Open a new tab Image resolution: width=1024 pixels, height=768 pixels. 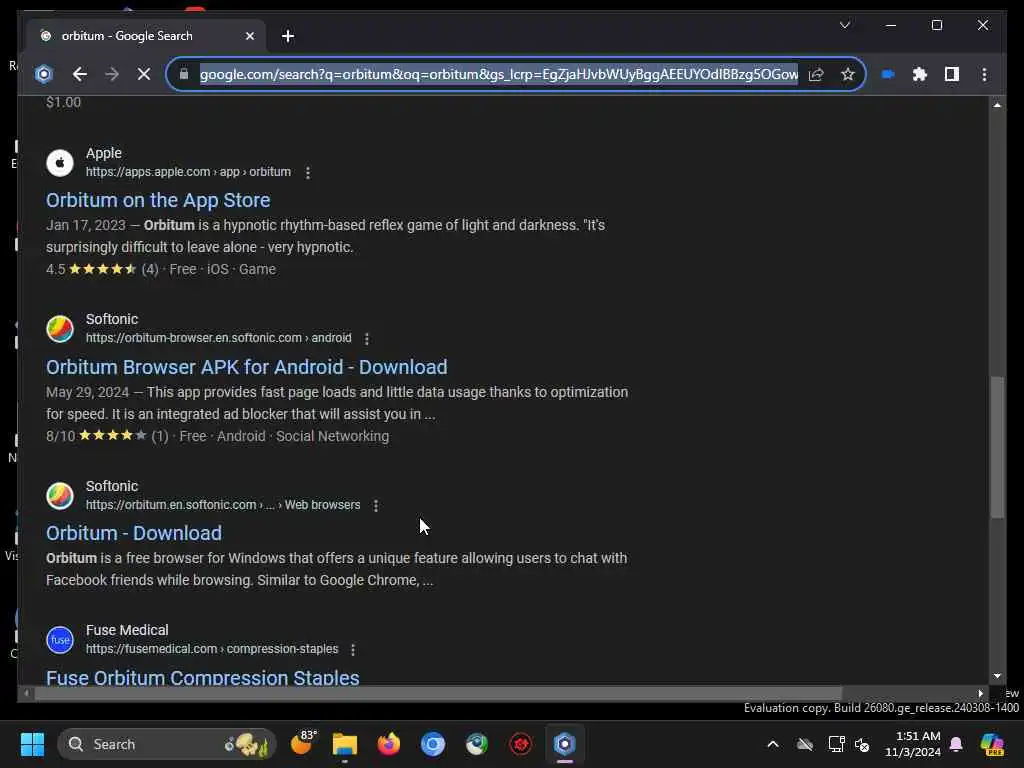(288, 36)
